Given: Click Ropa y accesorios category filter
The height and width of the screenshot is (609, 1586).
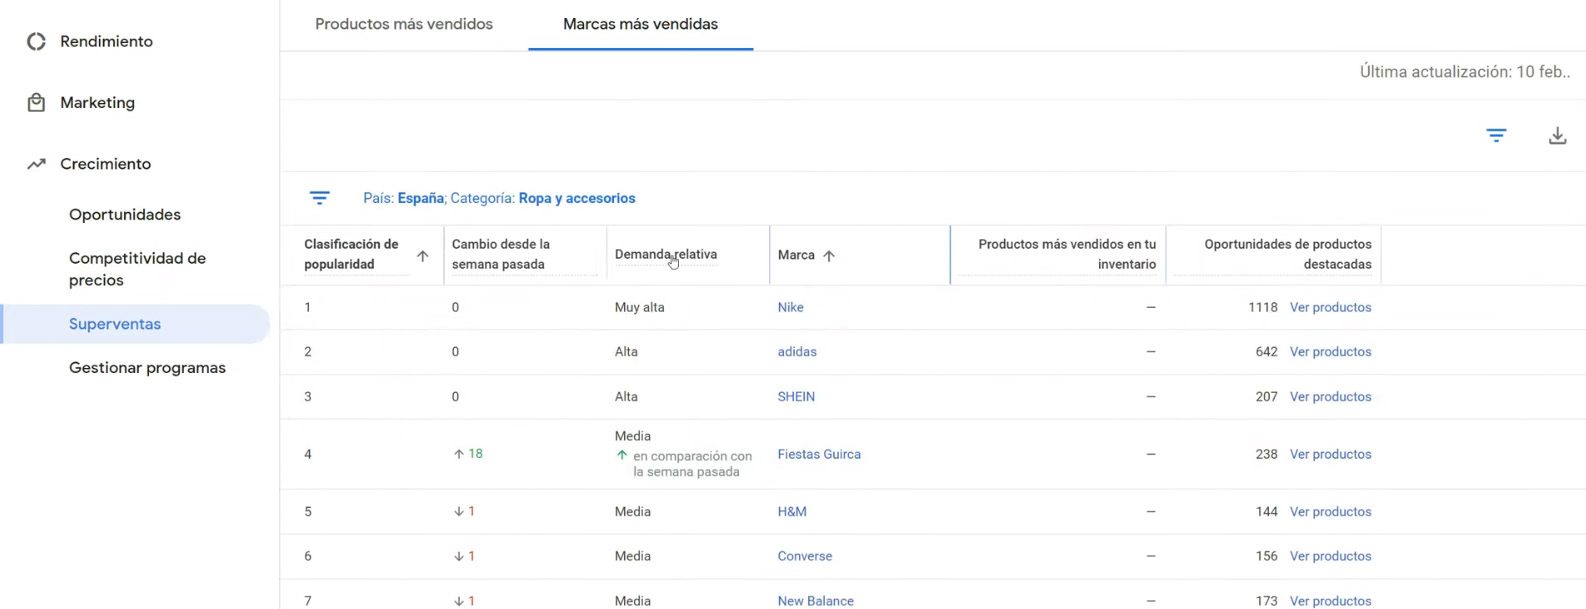Looking at the screenshot, I should (x=577, y=198).
